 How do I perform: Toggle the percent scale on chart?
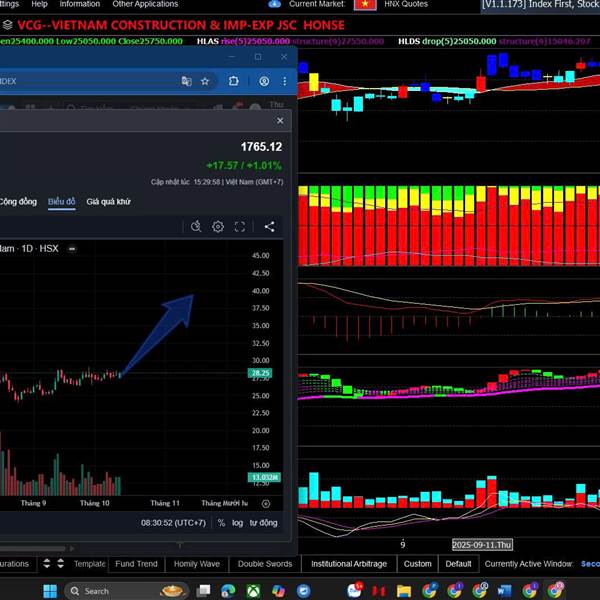coord(221,523)
